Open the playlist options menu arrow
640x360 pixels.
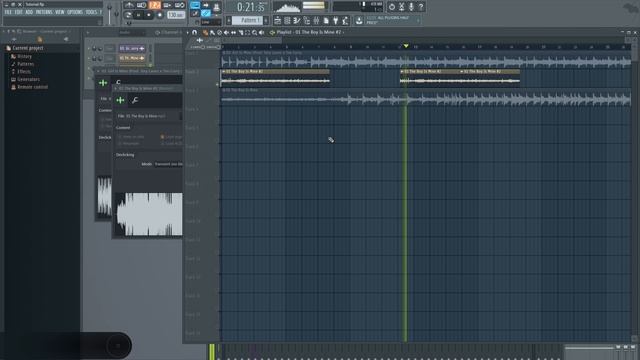(188, 32)
